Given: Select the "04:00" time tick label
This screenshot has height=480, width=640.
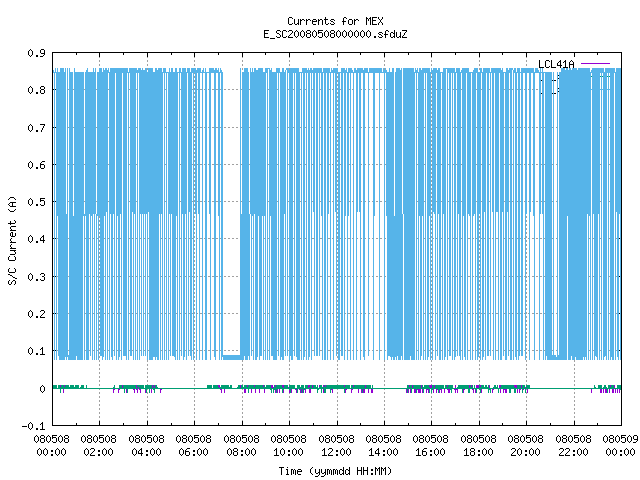Looking at the screenshot, I should pyautogui.click(x=147, y=452).
